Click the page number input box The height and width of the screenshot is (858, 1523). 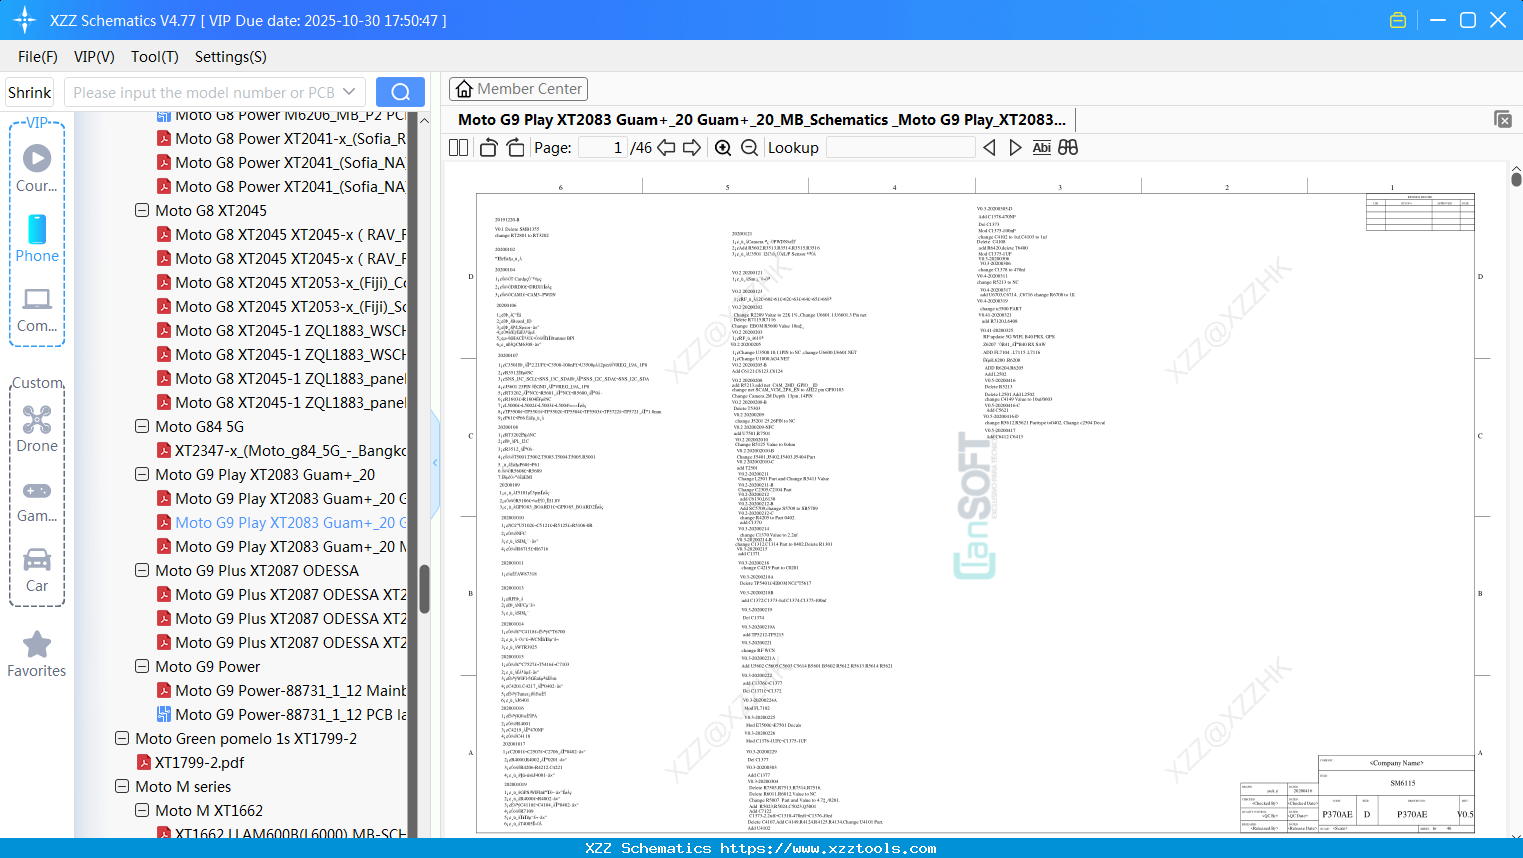point(603,148)
